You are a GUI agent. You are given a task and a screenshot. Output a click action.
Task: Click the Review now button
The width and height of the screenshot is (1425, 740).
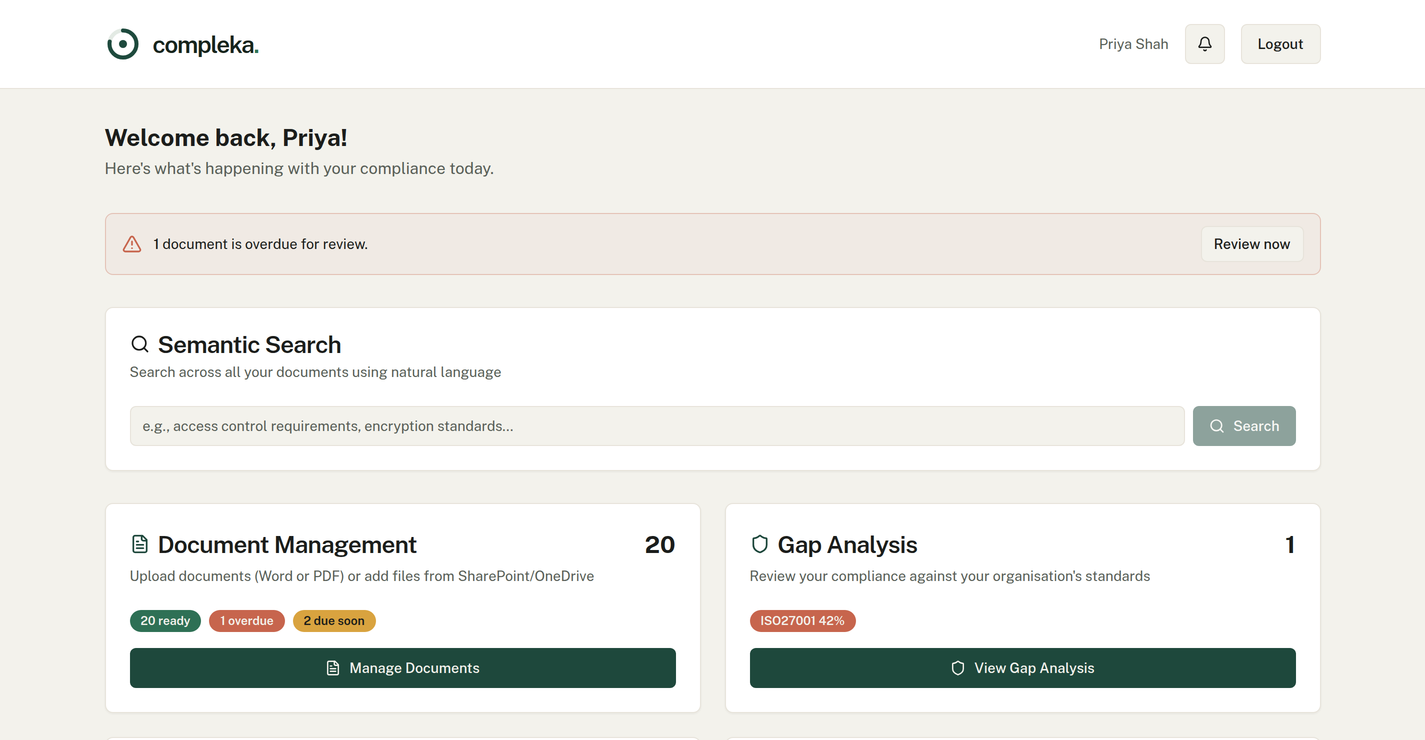pyautogui.click(x=1251, y=244)
